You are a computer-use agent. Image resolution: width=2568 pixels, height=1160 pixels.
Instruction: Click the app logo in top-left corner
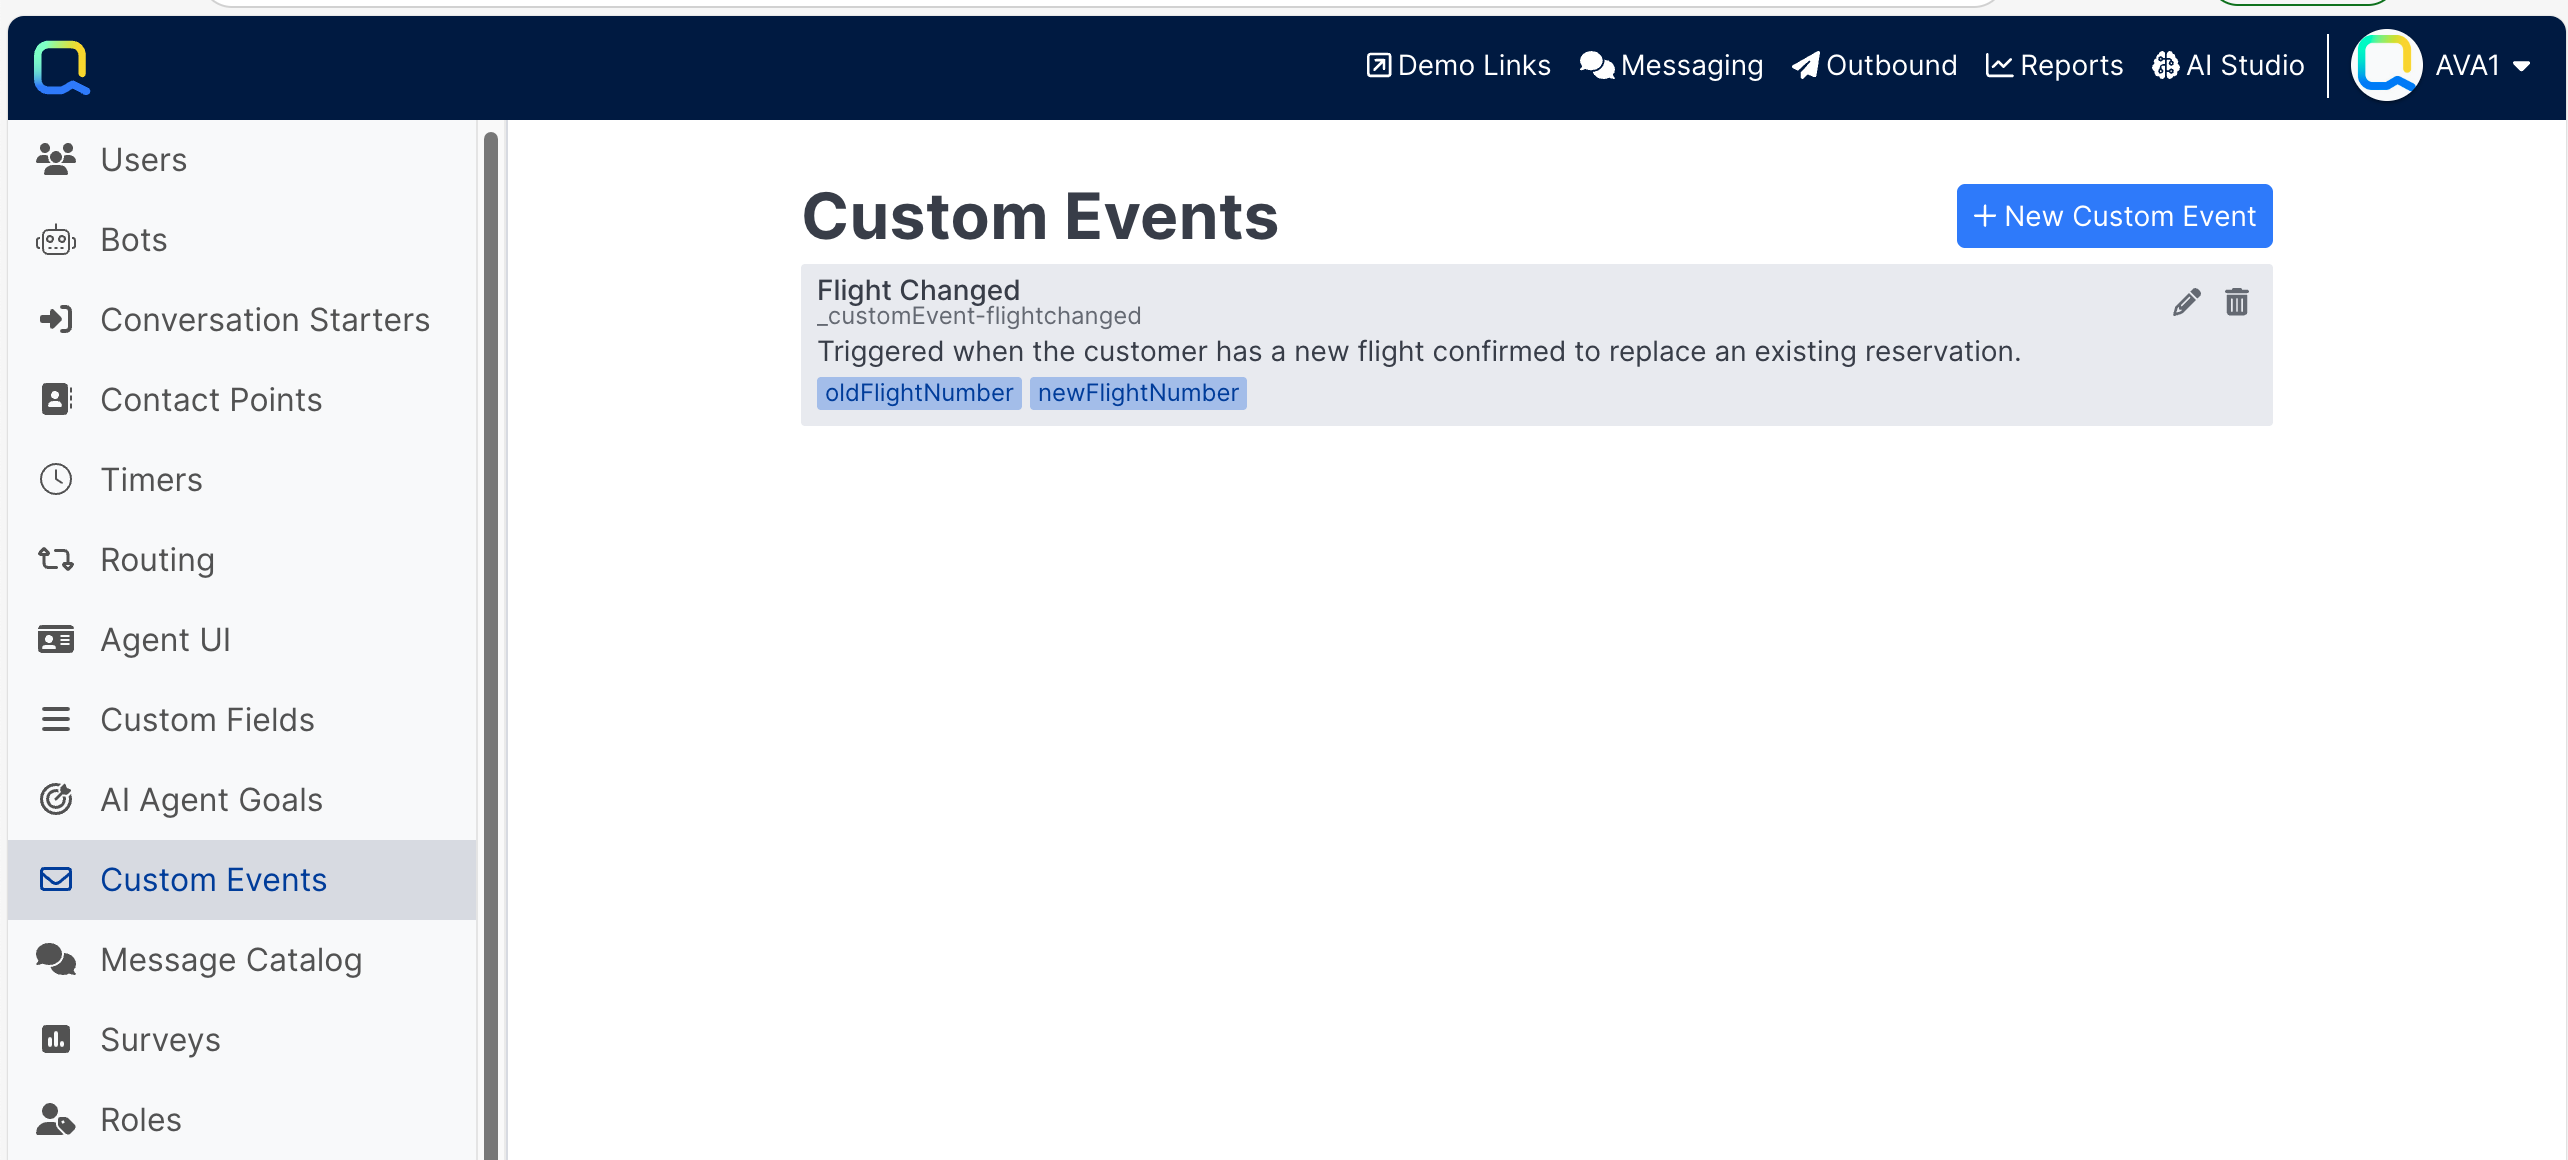[x=62, y=67]
